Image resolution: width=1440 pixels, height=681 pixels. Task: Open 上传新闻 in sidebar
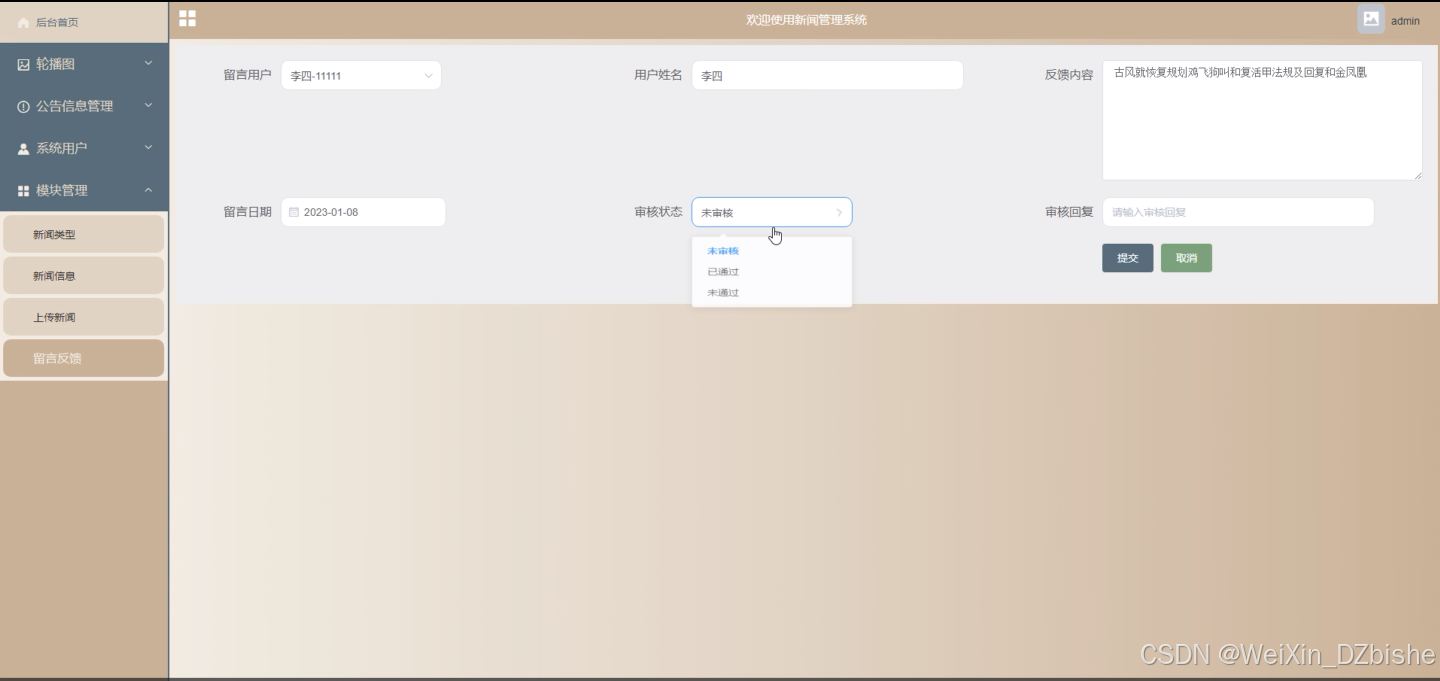[84, 317]
